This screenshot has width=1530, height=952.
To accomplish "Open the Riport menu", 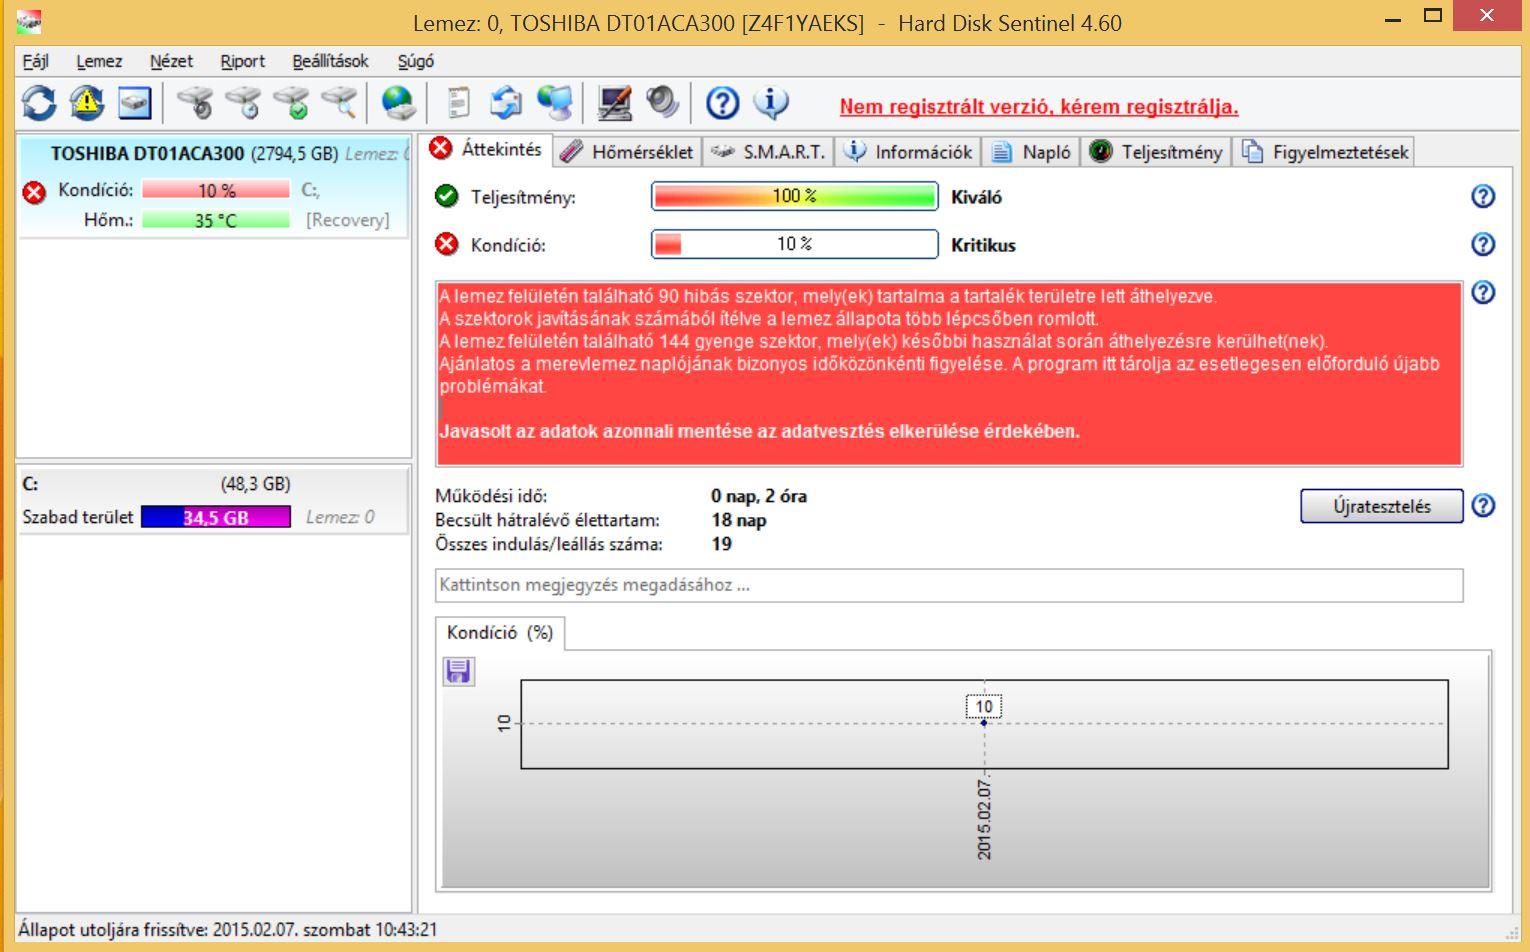I will [243, 61].
